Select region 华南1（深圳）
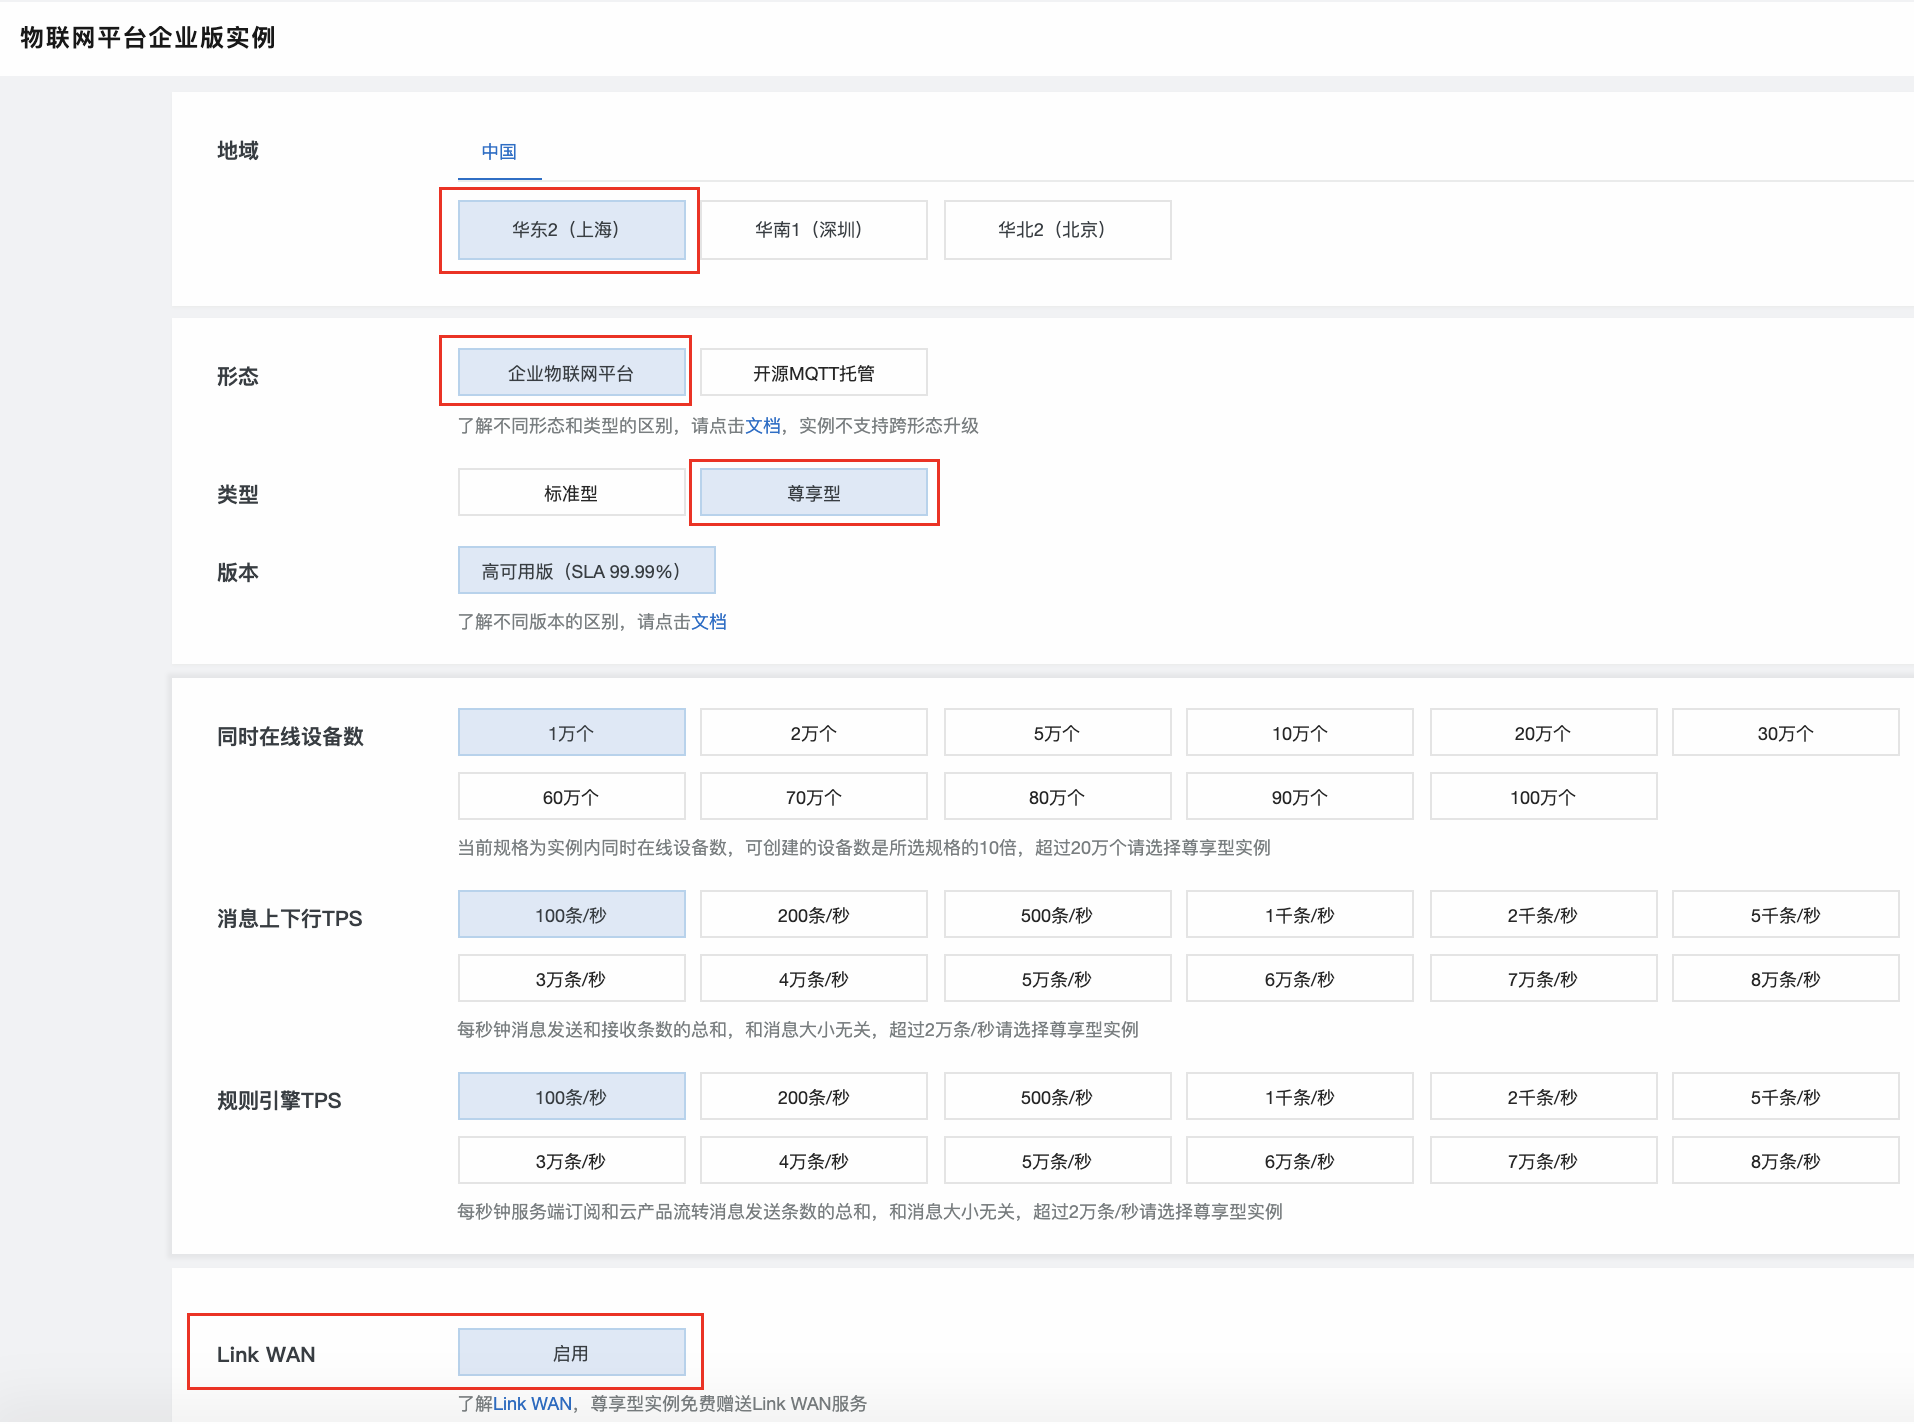The width and height of the screenshot is (1914, 1424). pyautogui.click(x=814, y=230)
